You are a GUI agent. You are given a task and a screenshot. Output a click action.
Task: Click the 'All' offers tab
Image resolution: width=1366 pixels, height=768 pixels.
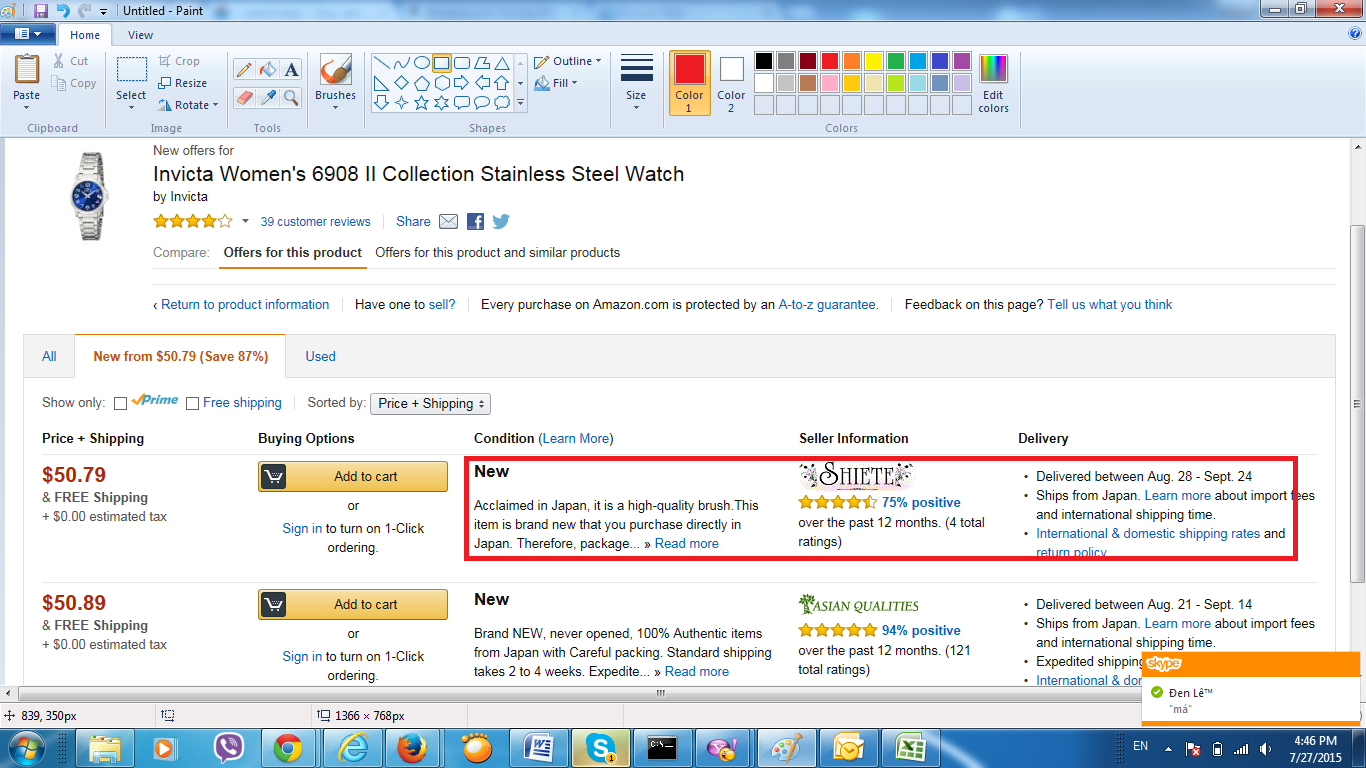tap(49, 356)
